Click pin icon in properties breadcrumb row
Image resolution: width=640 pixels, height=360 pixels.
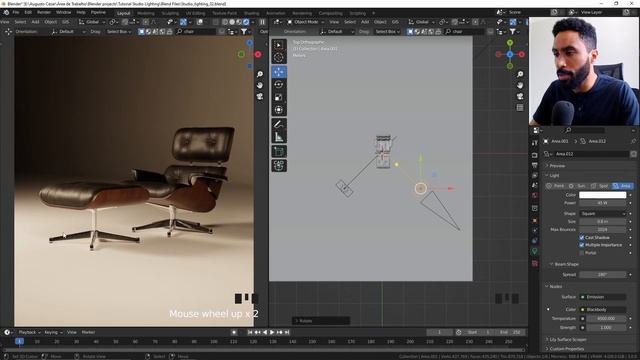click(633, 141)
